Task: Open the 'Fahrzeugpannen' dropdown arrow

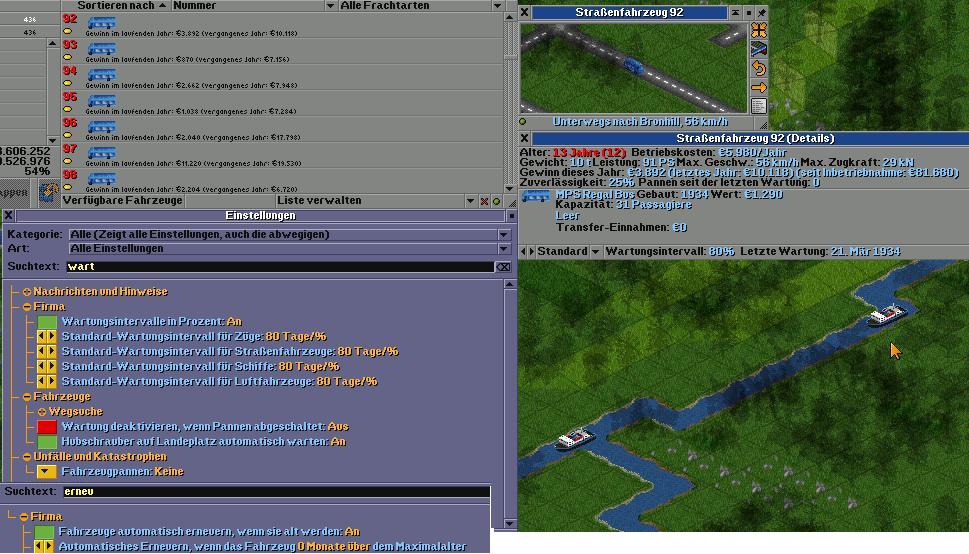Action: coord(47,472)
